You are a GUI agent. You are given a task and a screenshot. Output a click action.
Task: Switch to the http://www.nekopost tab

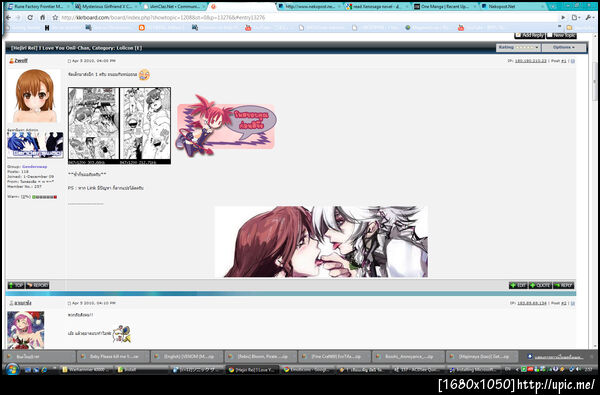coord(310,7)
